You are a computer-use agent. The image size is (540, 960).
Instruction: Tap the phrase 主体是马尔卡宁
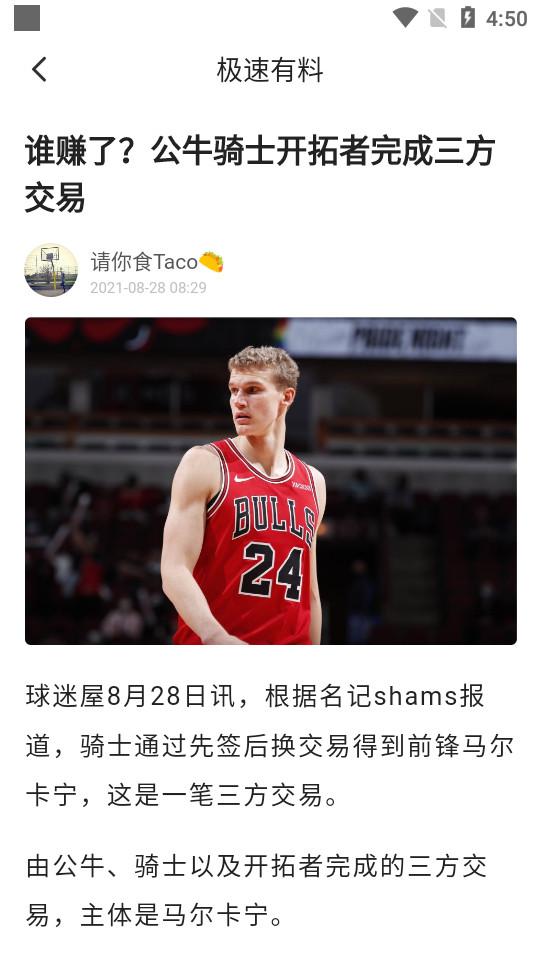174,917
